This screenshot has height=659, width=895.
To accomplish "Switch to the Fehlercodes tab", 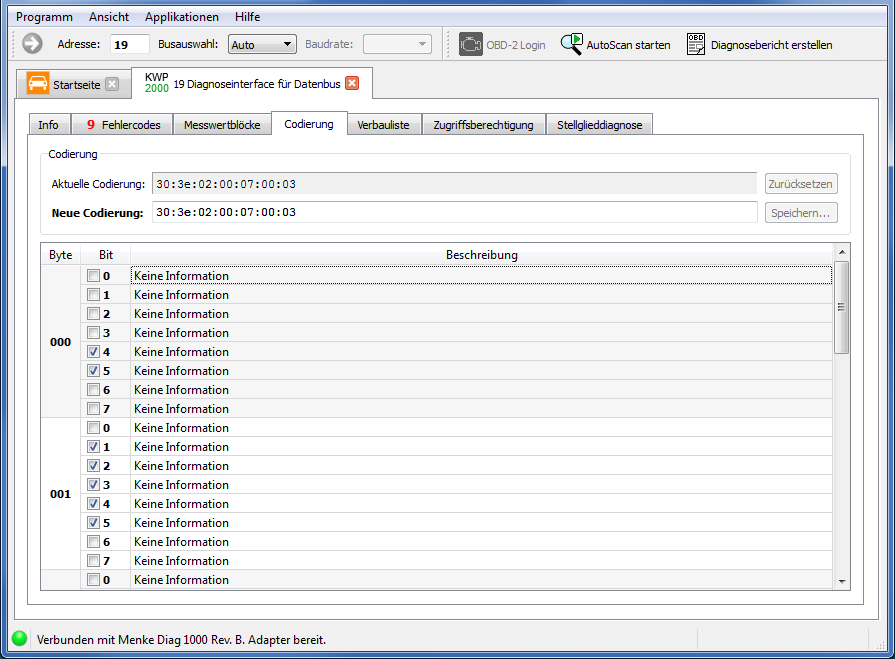I will [x=123, y=125].
